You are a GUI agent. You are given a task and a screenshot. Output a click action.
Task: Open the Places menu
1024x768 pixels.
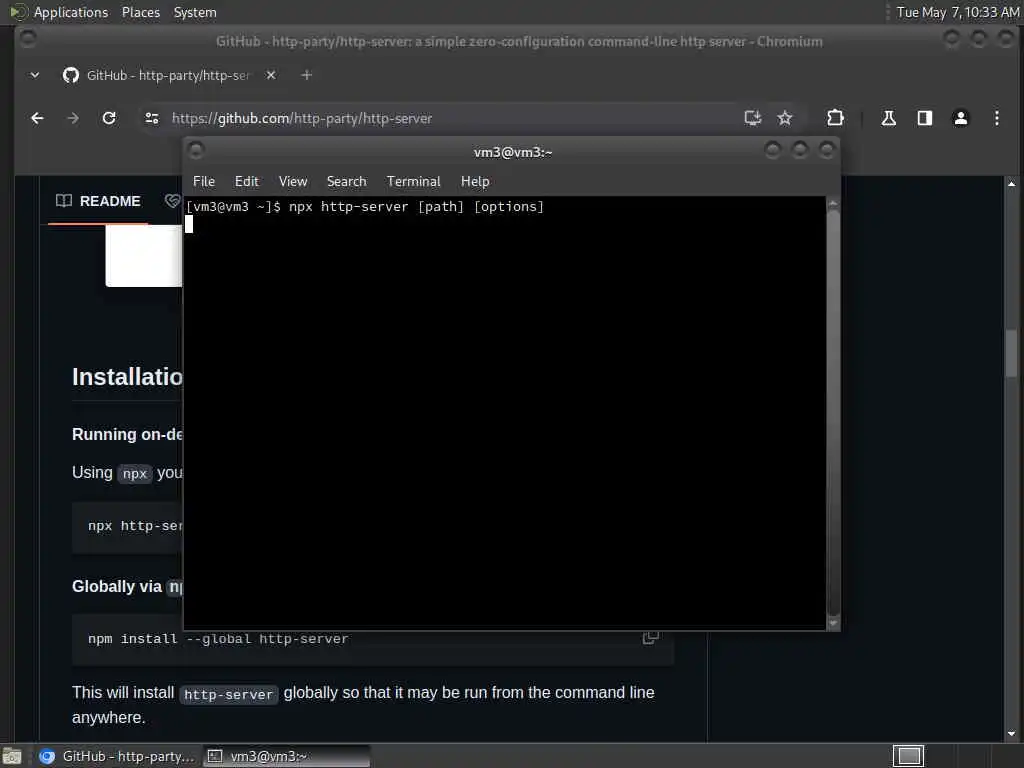tap(141, 12)
